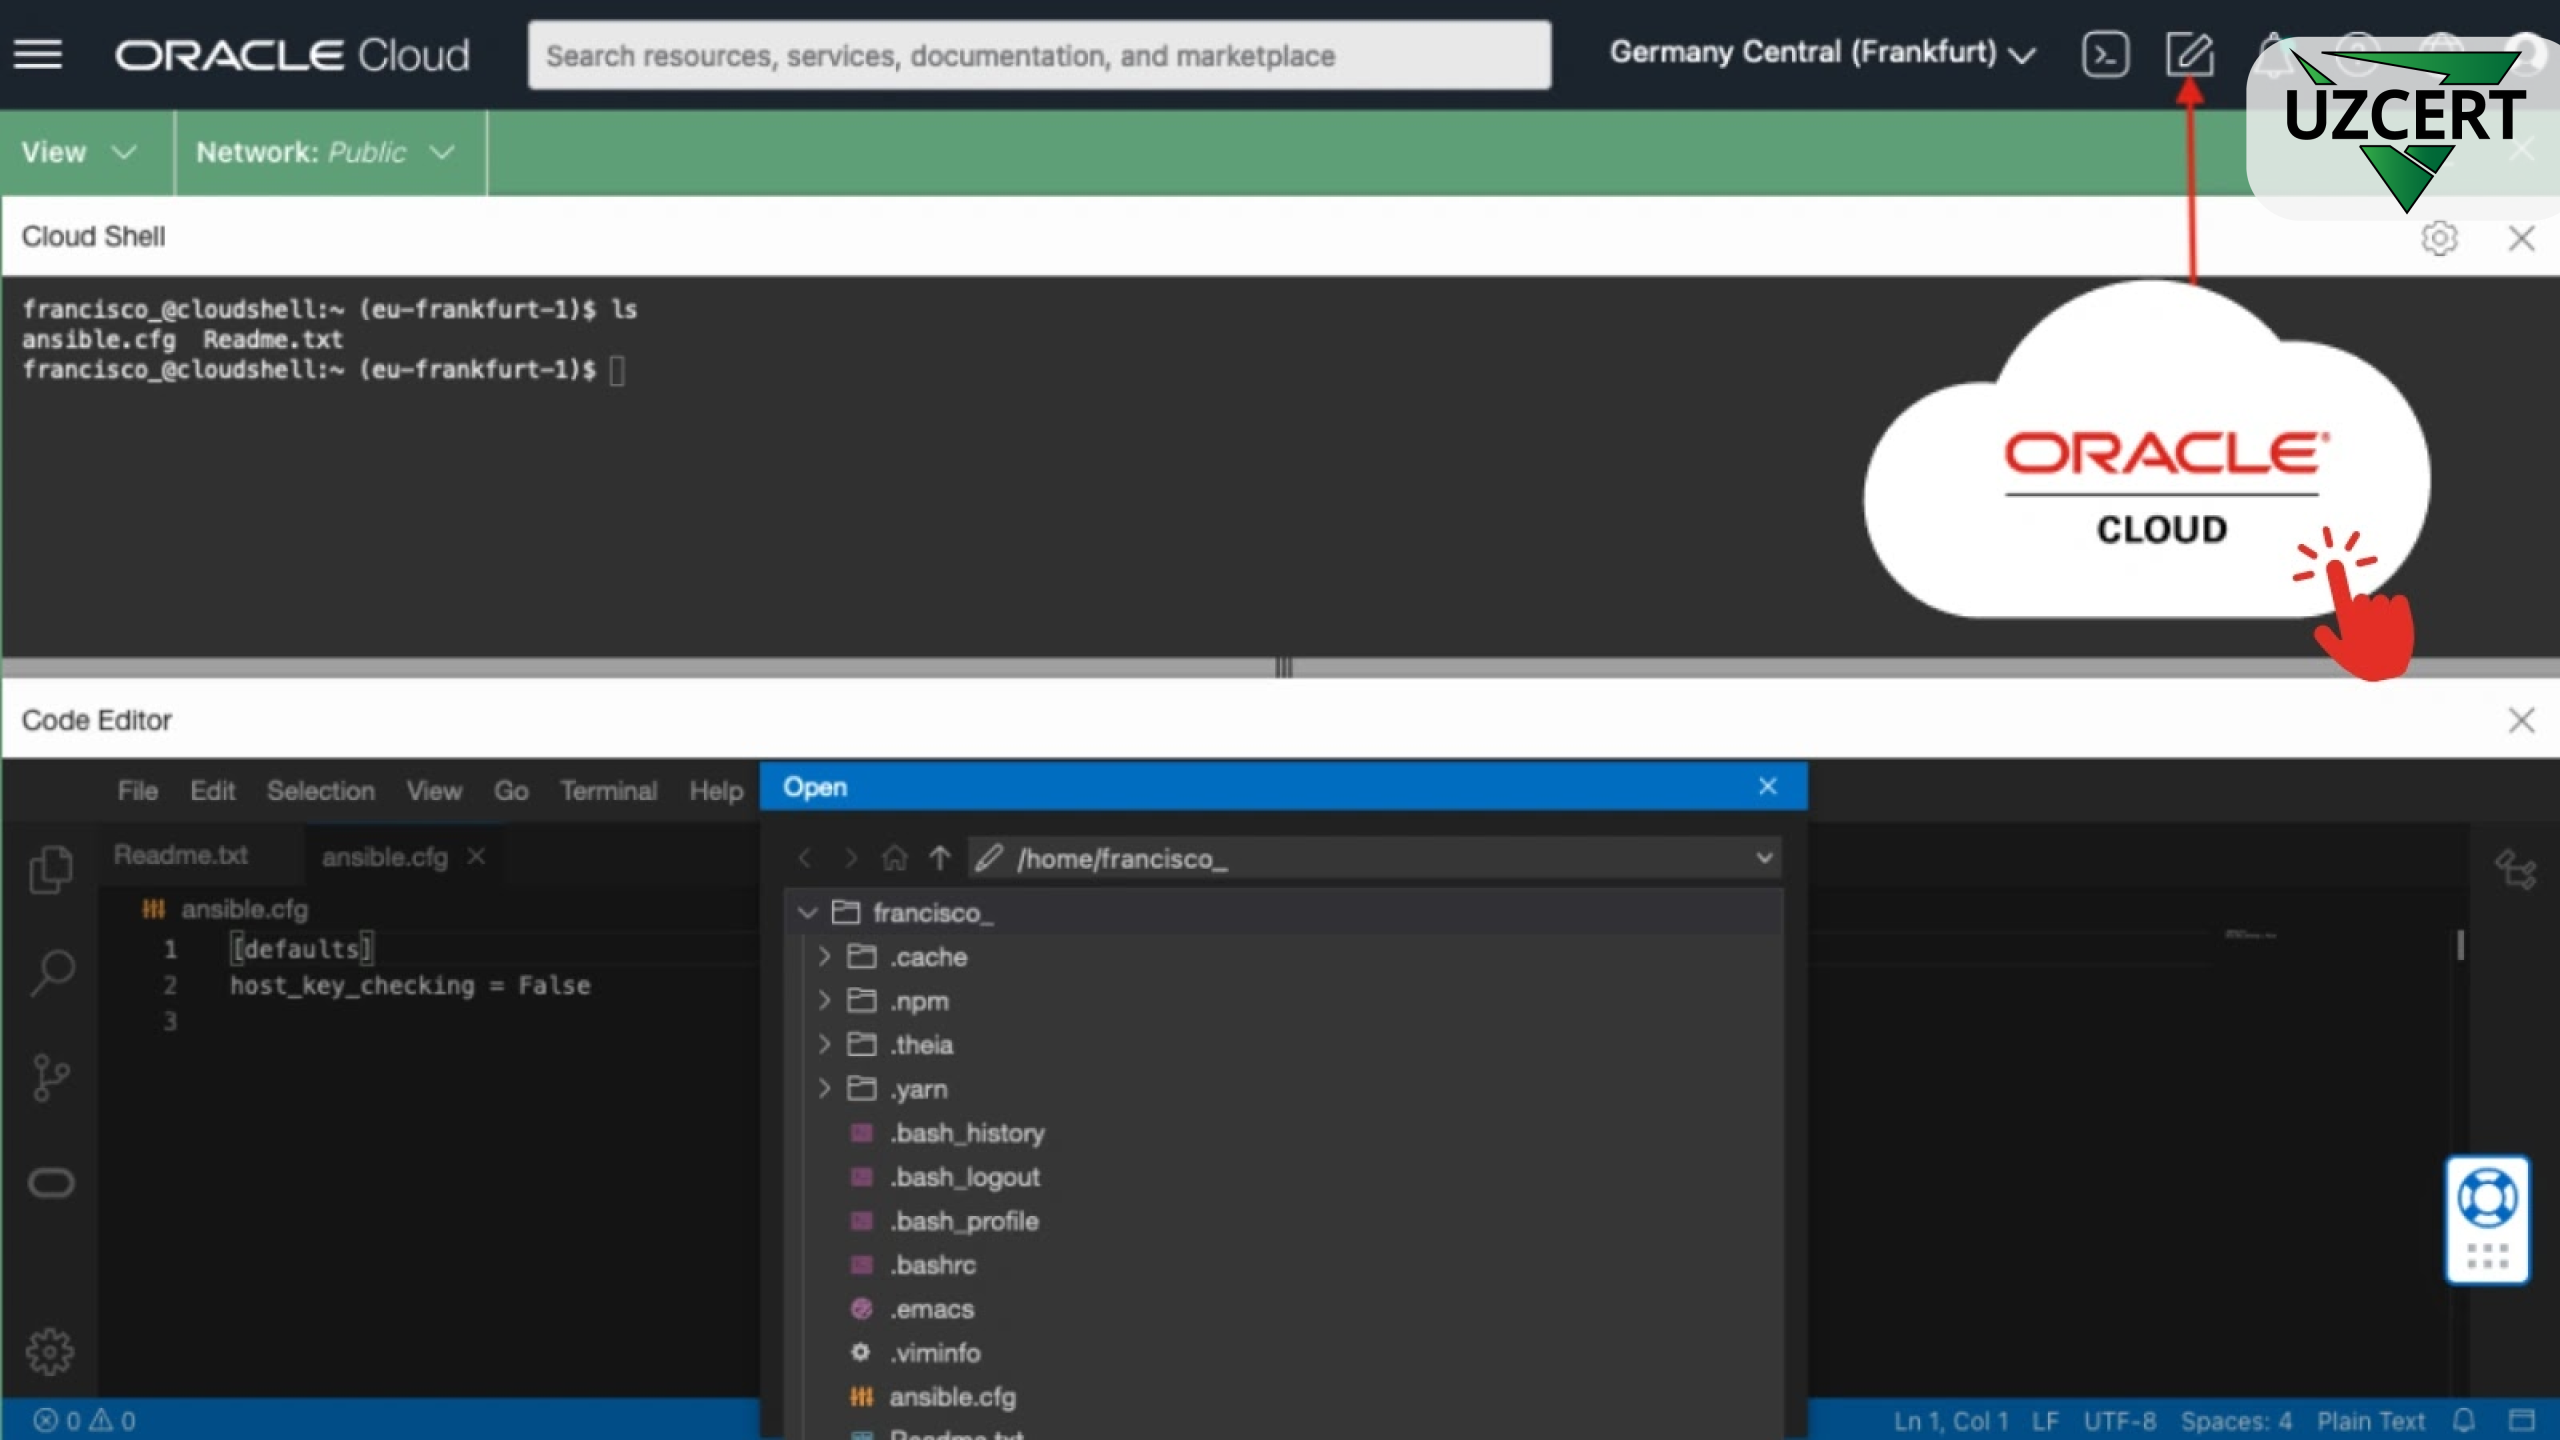
Task: Open the outline icon at editor right edge
Action: (x=2515, y=868)
